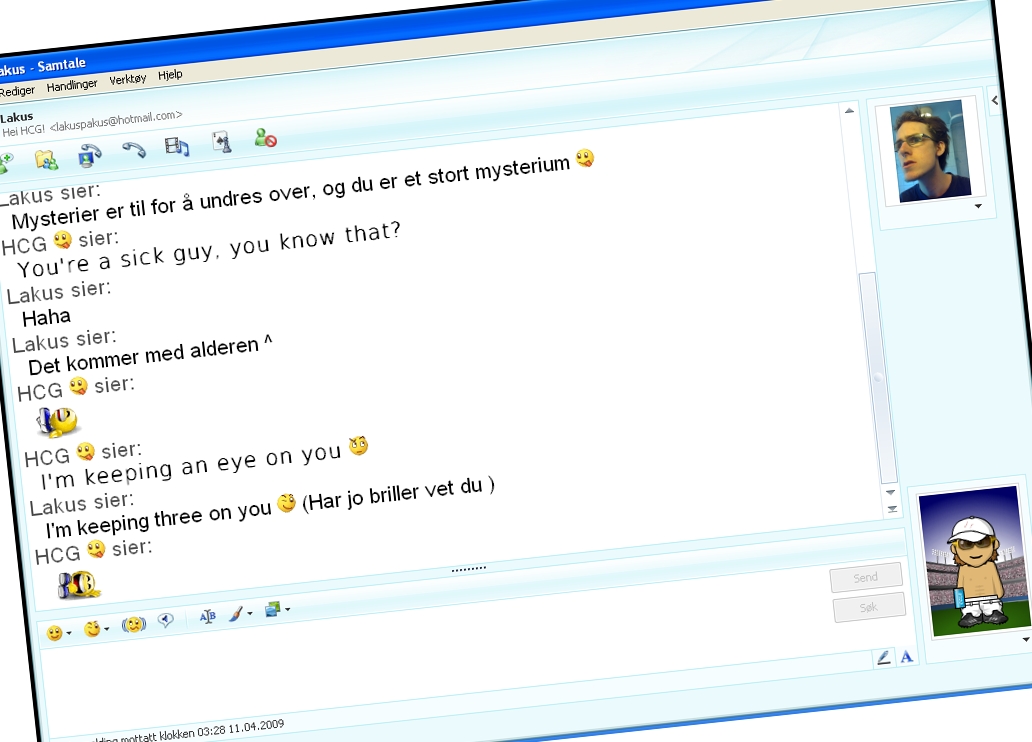Screen dimensions: 1032x742
Task: Click your cartoon avatar display picture
Action: click(974, 562)
